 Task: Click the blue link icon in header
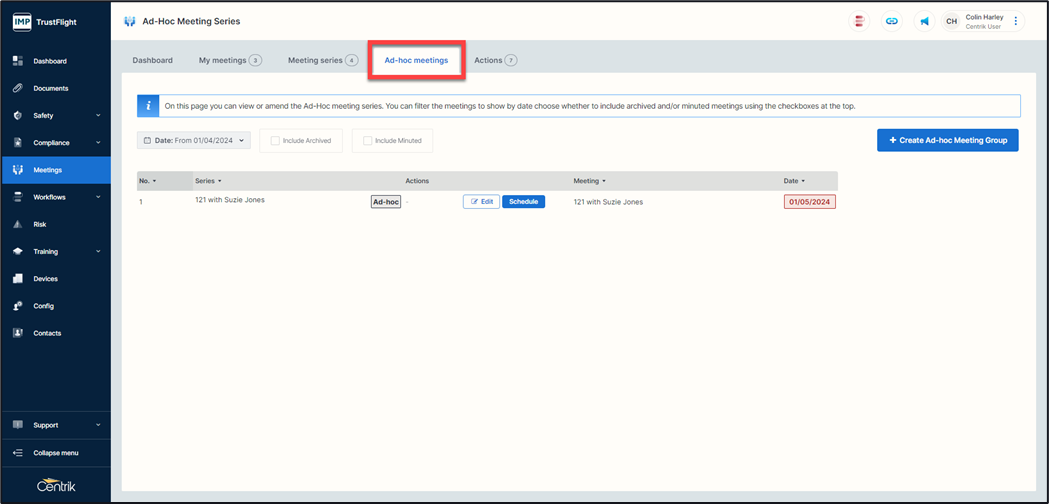tap(891, 21)
